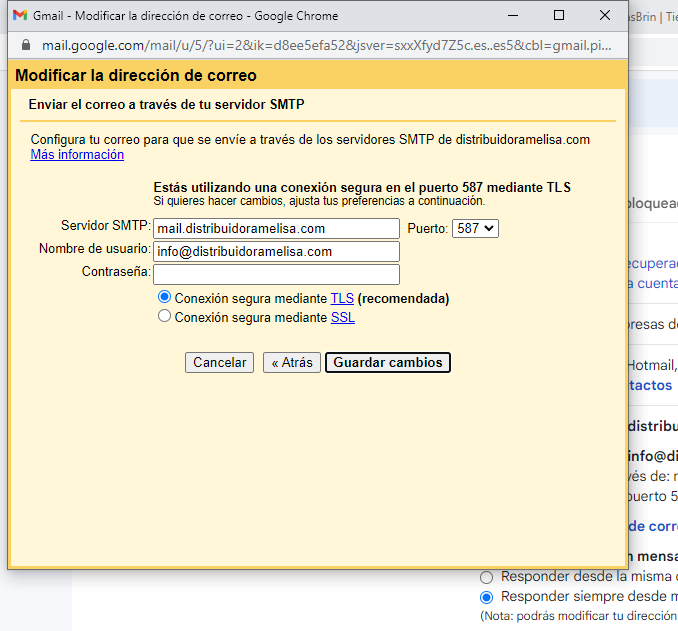Focus the empty Contraseña field
The width and height of the screenshot is (678, 631).
[x=276, y=274]
